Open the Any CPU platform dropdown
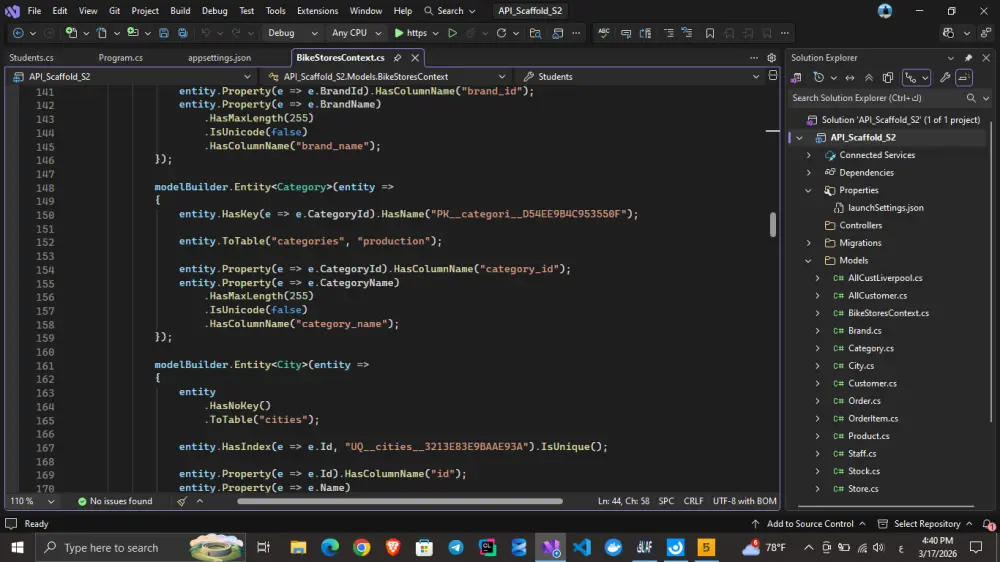Screen dimensions: 1000x562 click(356, 33)
